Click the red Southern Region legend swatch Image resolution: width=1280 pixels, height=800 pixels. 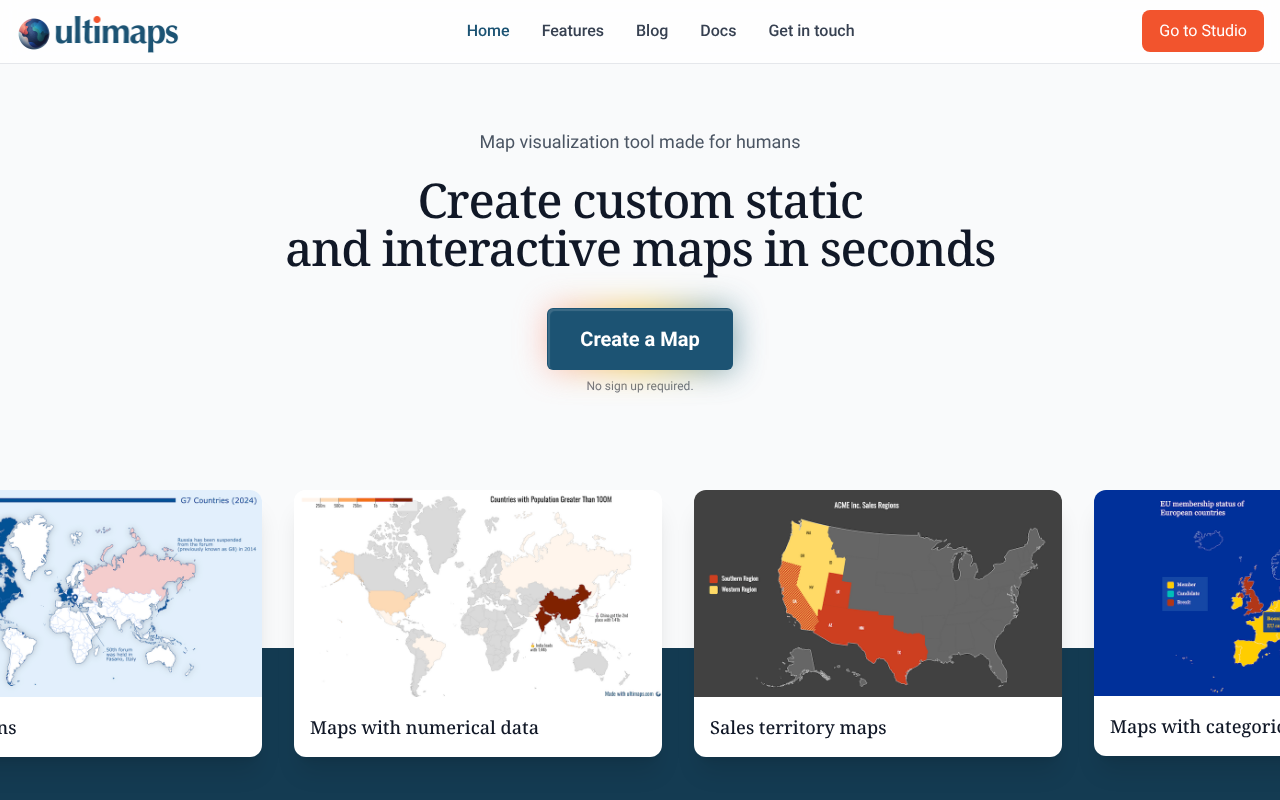[712, 578]
